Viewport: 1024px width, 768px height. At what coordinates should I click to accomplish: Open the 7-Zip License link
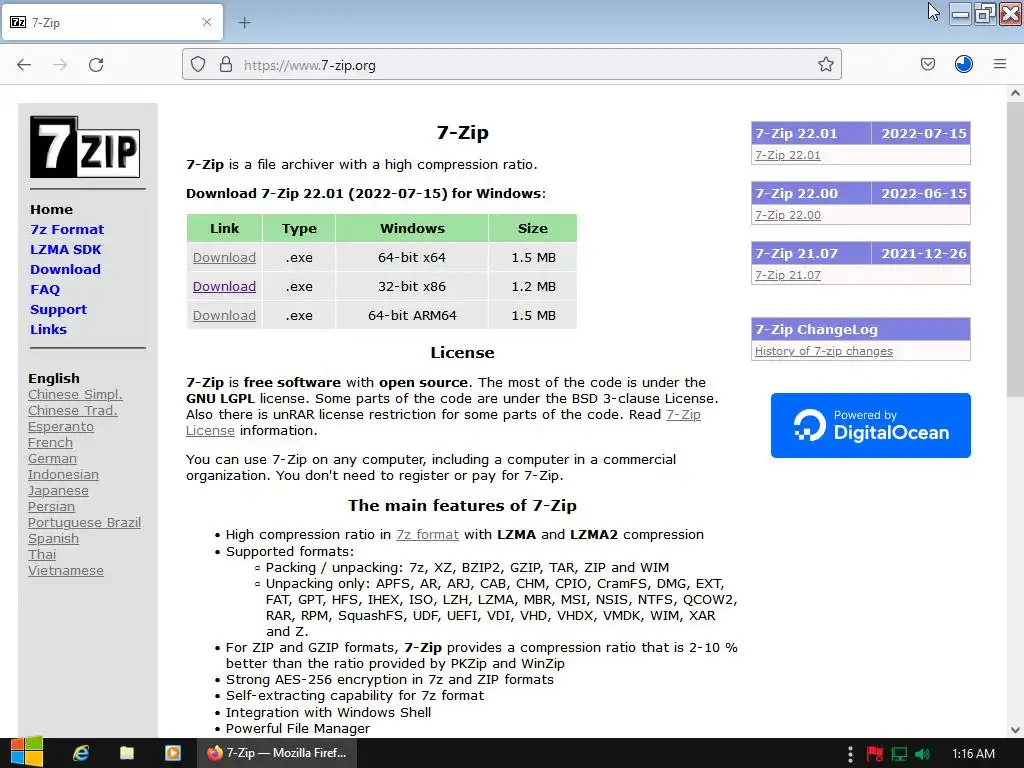point(683,415)
